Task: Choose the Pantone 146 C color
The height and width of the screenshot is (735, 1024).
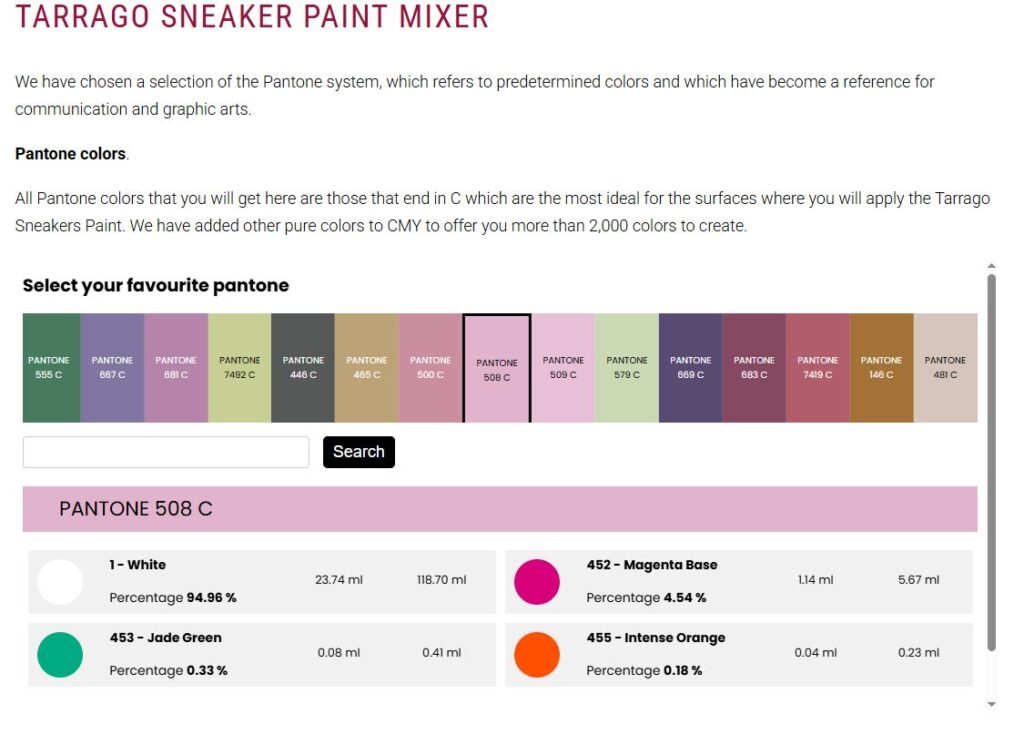Action: pyautogui.click(x=882, y=368)
